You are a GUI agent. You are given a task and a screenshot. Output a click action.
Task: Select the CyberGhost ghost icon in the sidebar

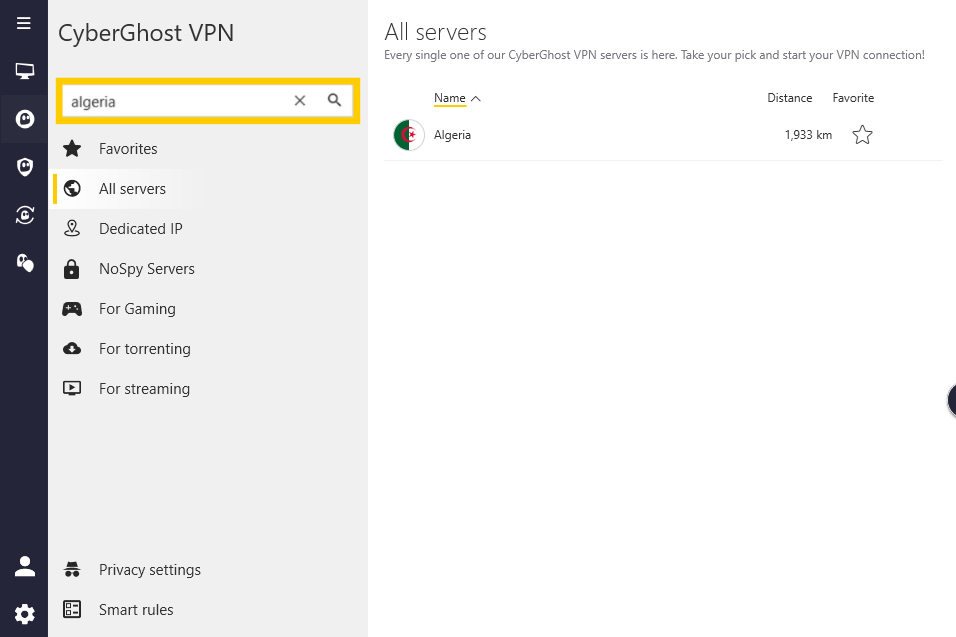coord(24,119)
